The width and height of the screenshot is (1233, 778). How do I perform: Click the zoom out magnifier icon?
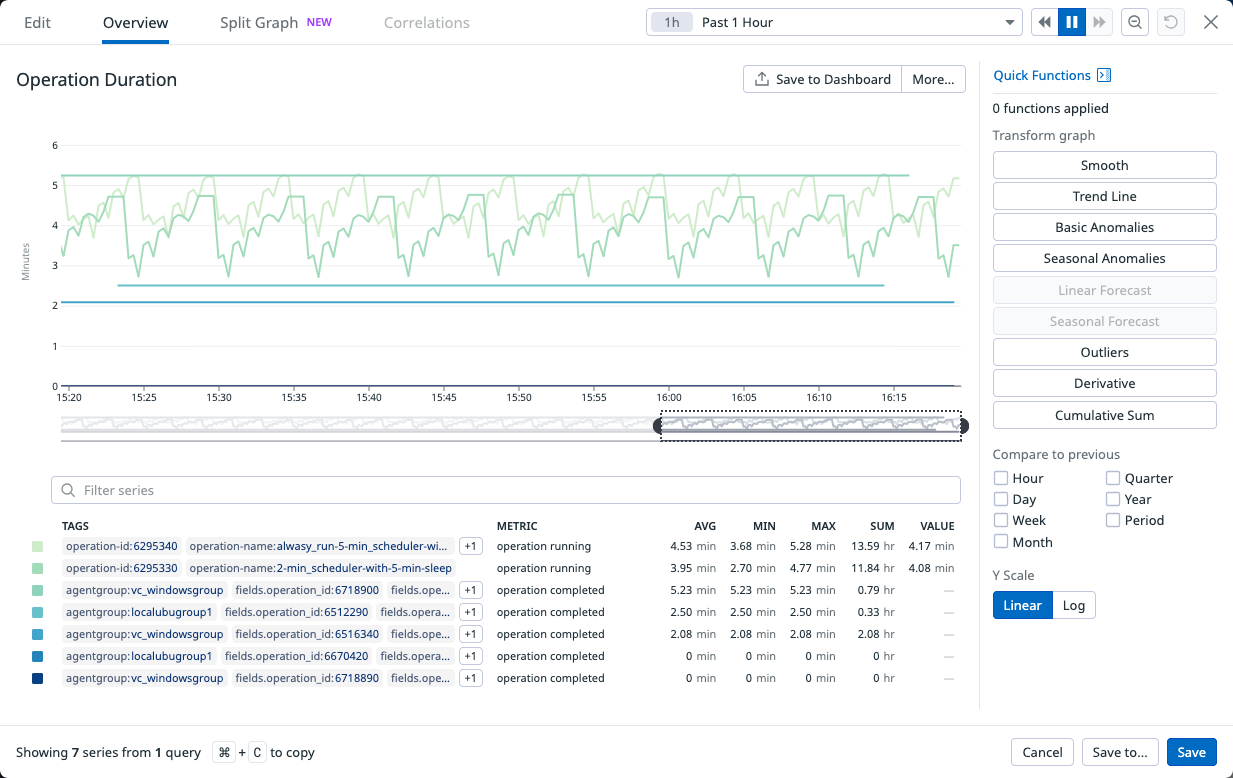pos(1134,22)
